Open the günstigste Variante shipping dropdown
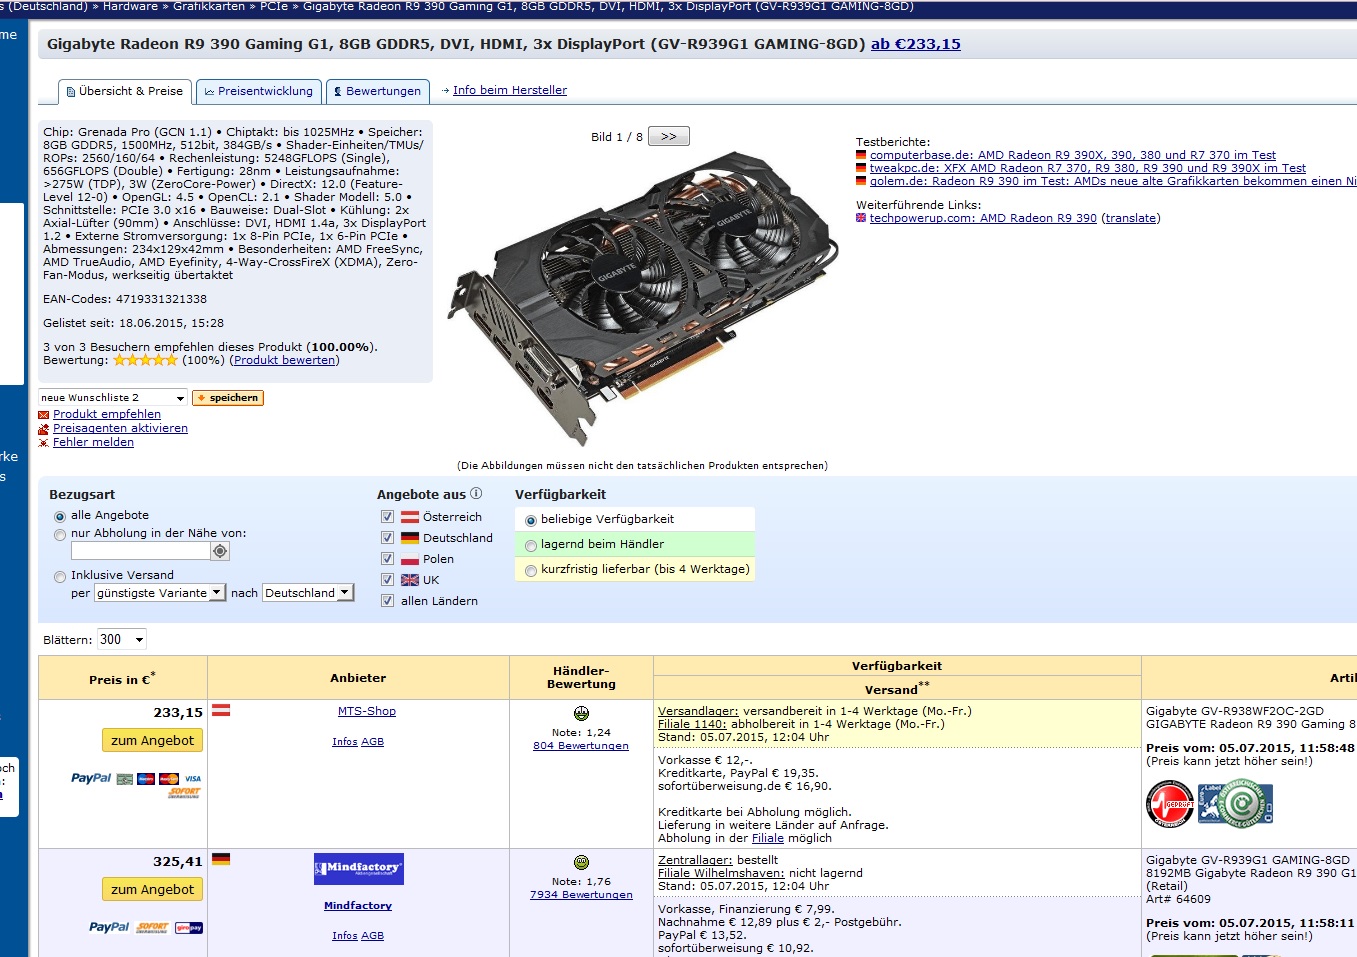The image size is (1357, 957). click(160, 593)
